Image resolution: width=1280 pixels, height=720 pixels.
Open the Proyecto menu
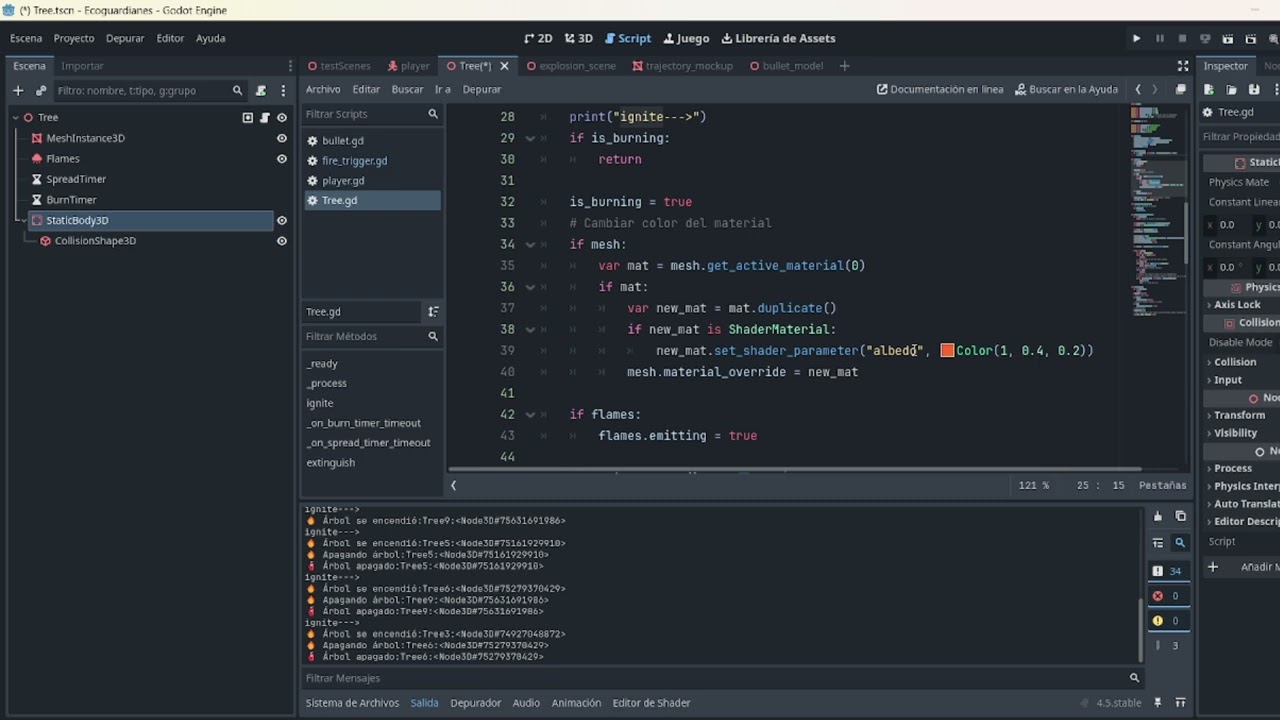74,38
